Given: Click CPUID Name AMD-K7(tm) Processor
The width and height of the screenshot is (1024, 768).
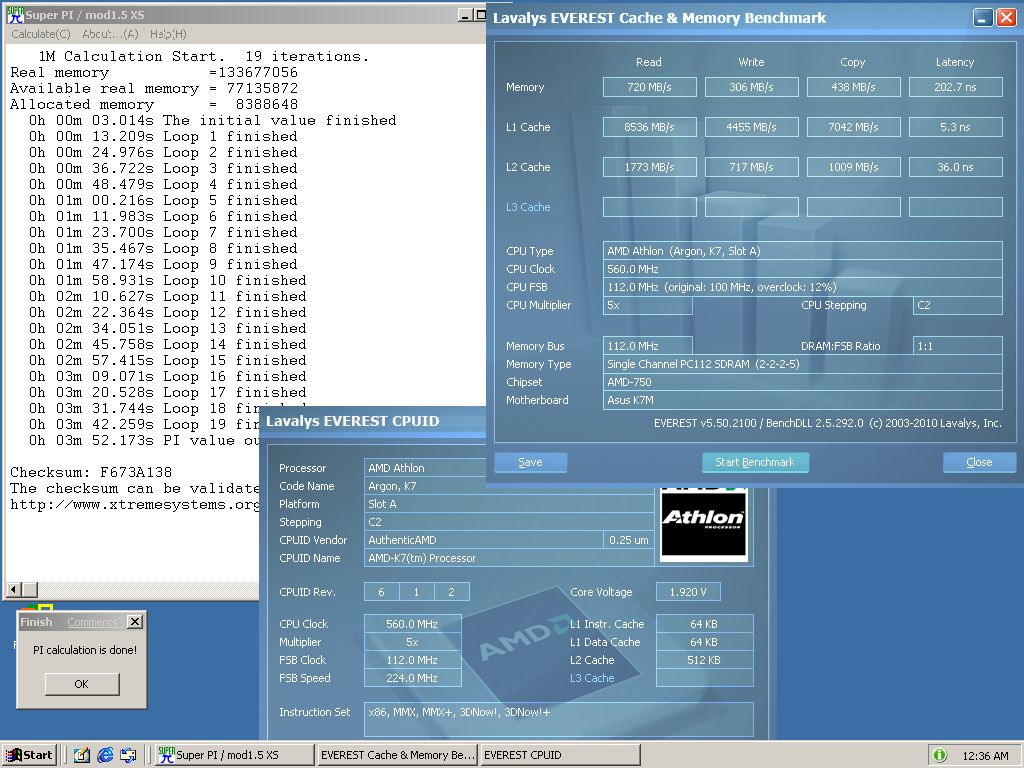Looking at the screenshot, I should click(509, 558).
